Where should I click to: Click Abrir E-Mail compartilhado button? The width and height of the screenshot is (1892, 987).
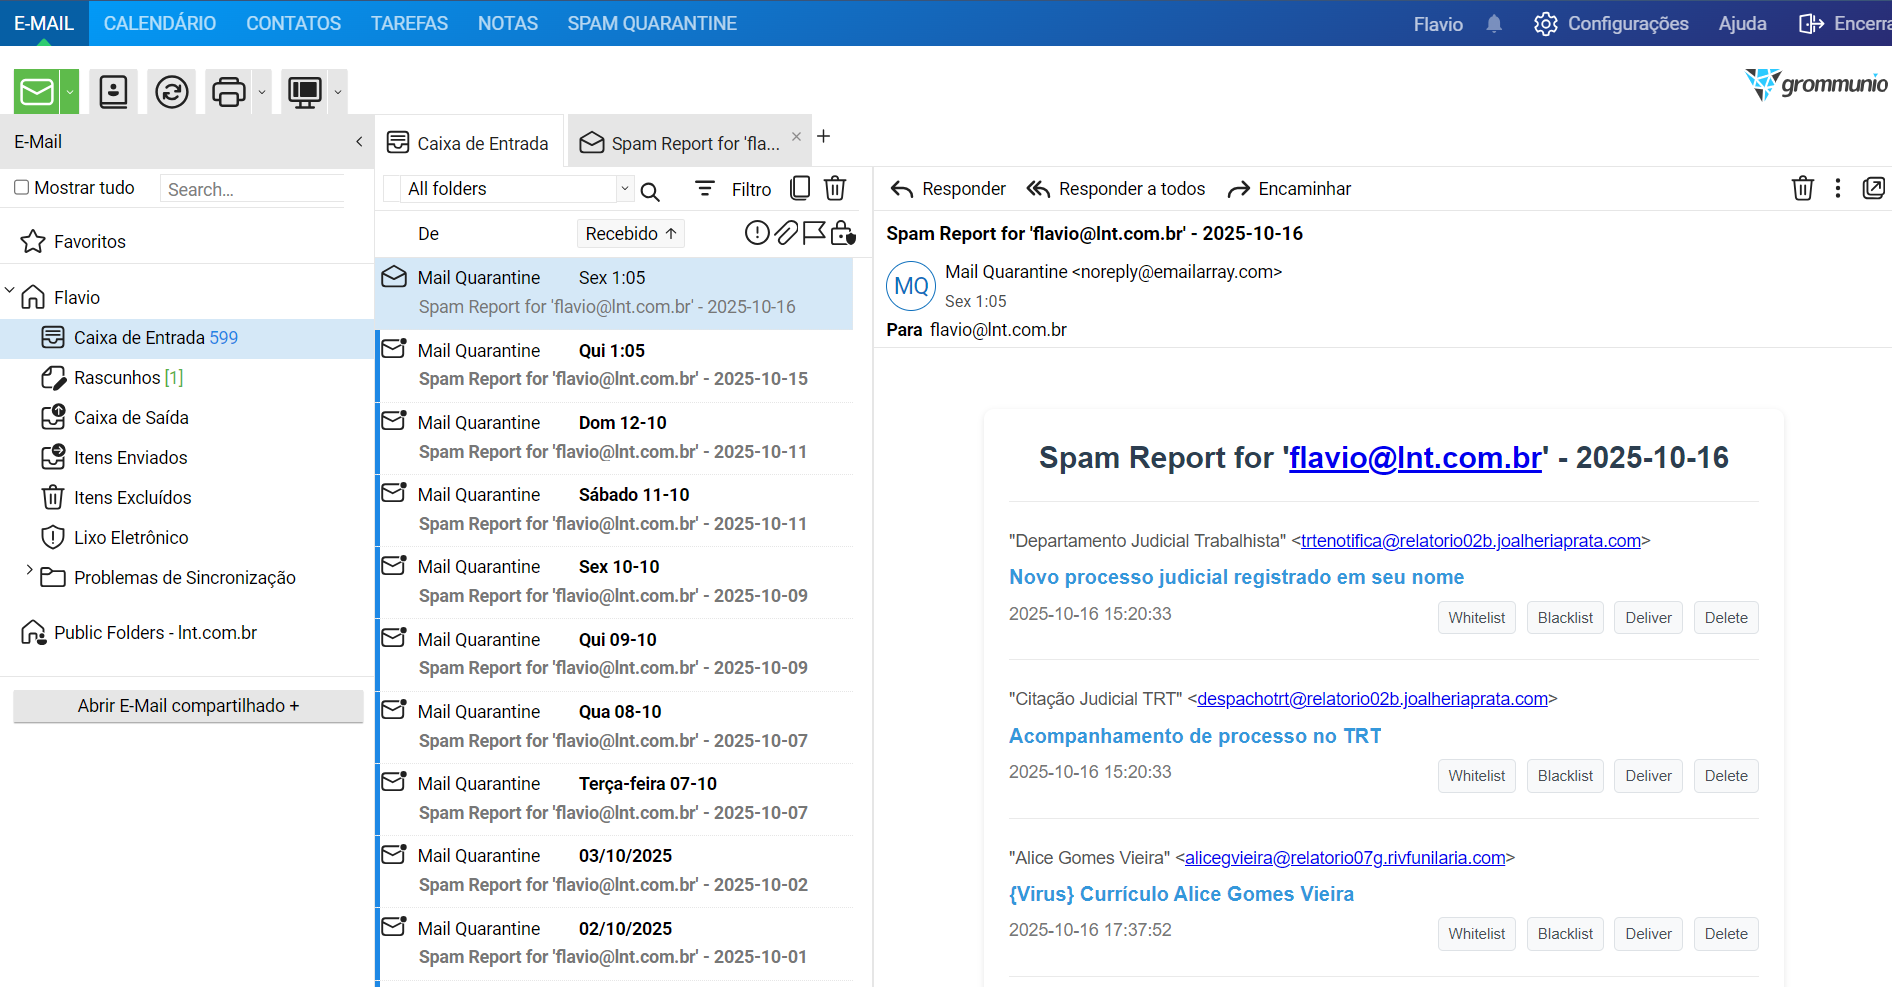point(188,706)
